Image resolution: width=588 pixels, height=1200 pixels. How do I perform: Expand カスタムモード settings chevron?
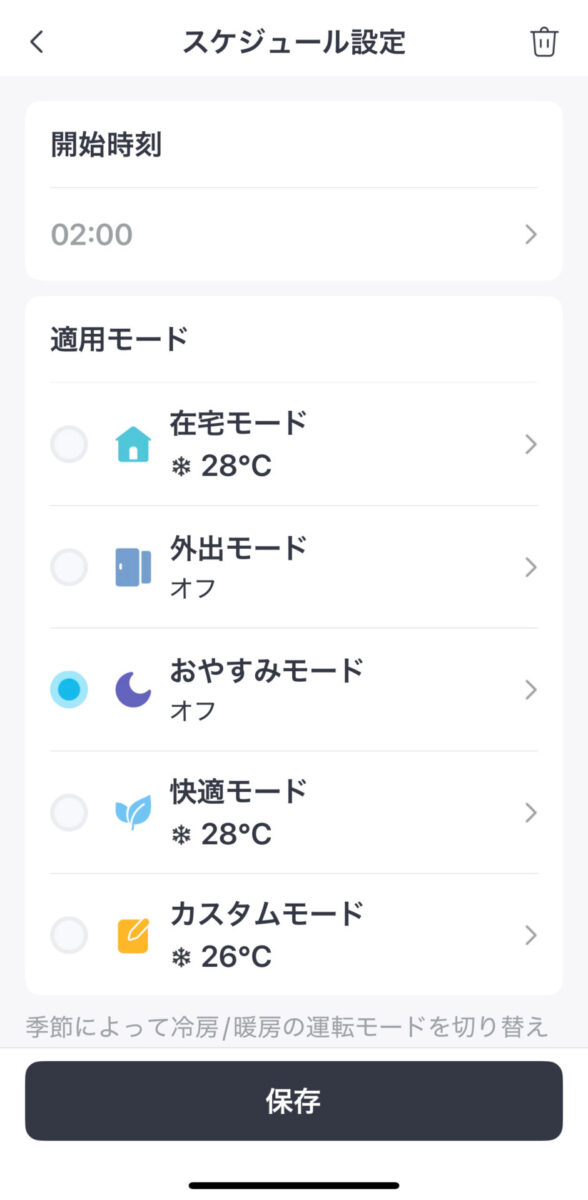point(531,936)
